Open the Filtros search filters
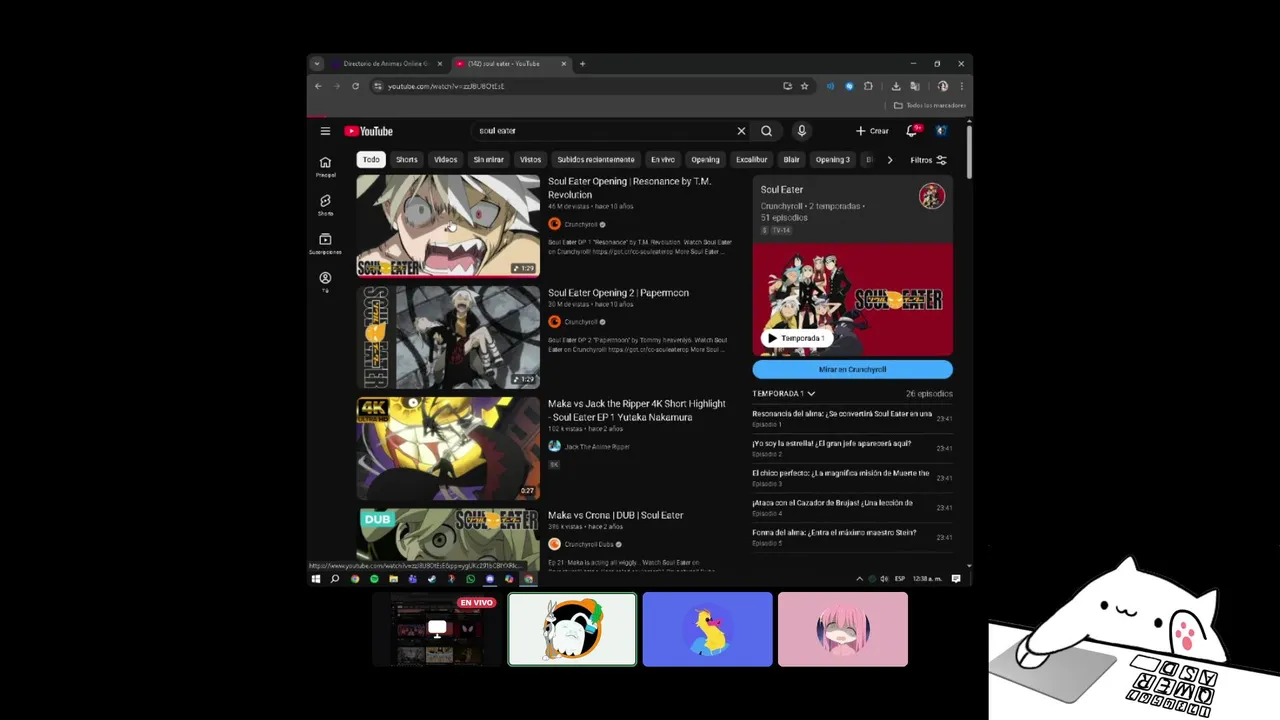 [928, 160]
